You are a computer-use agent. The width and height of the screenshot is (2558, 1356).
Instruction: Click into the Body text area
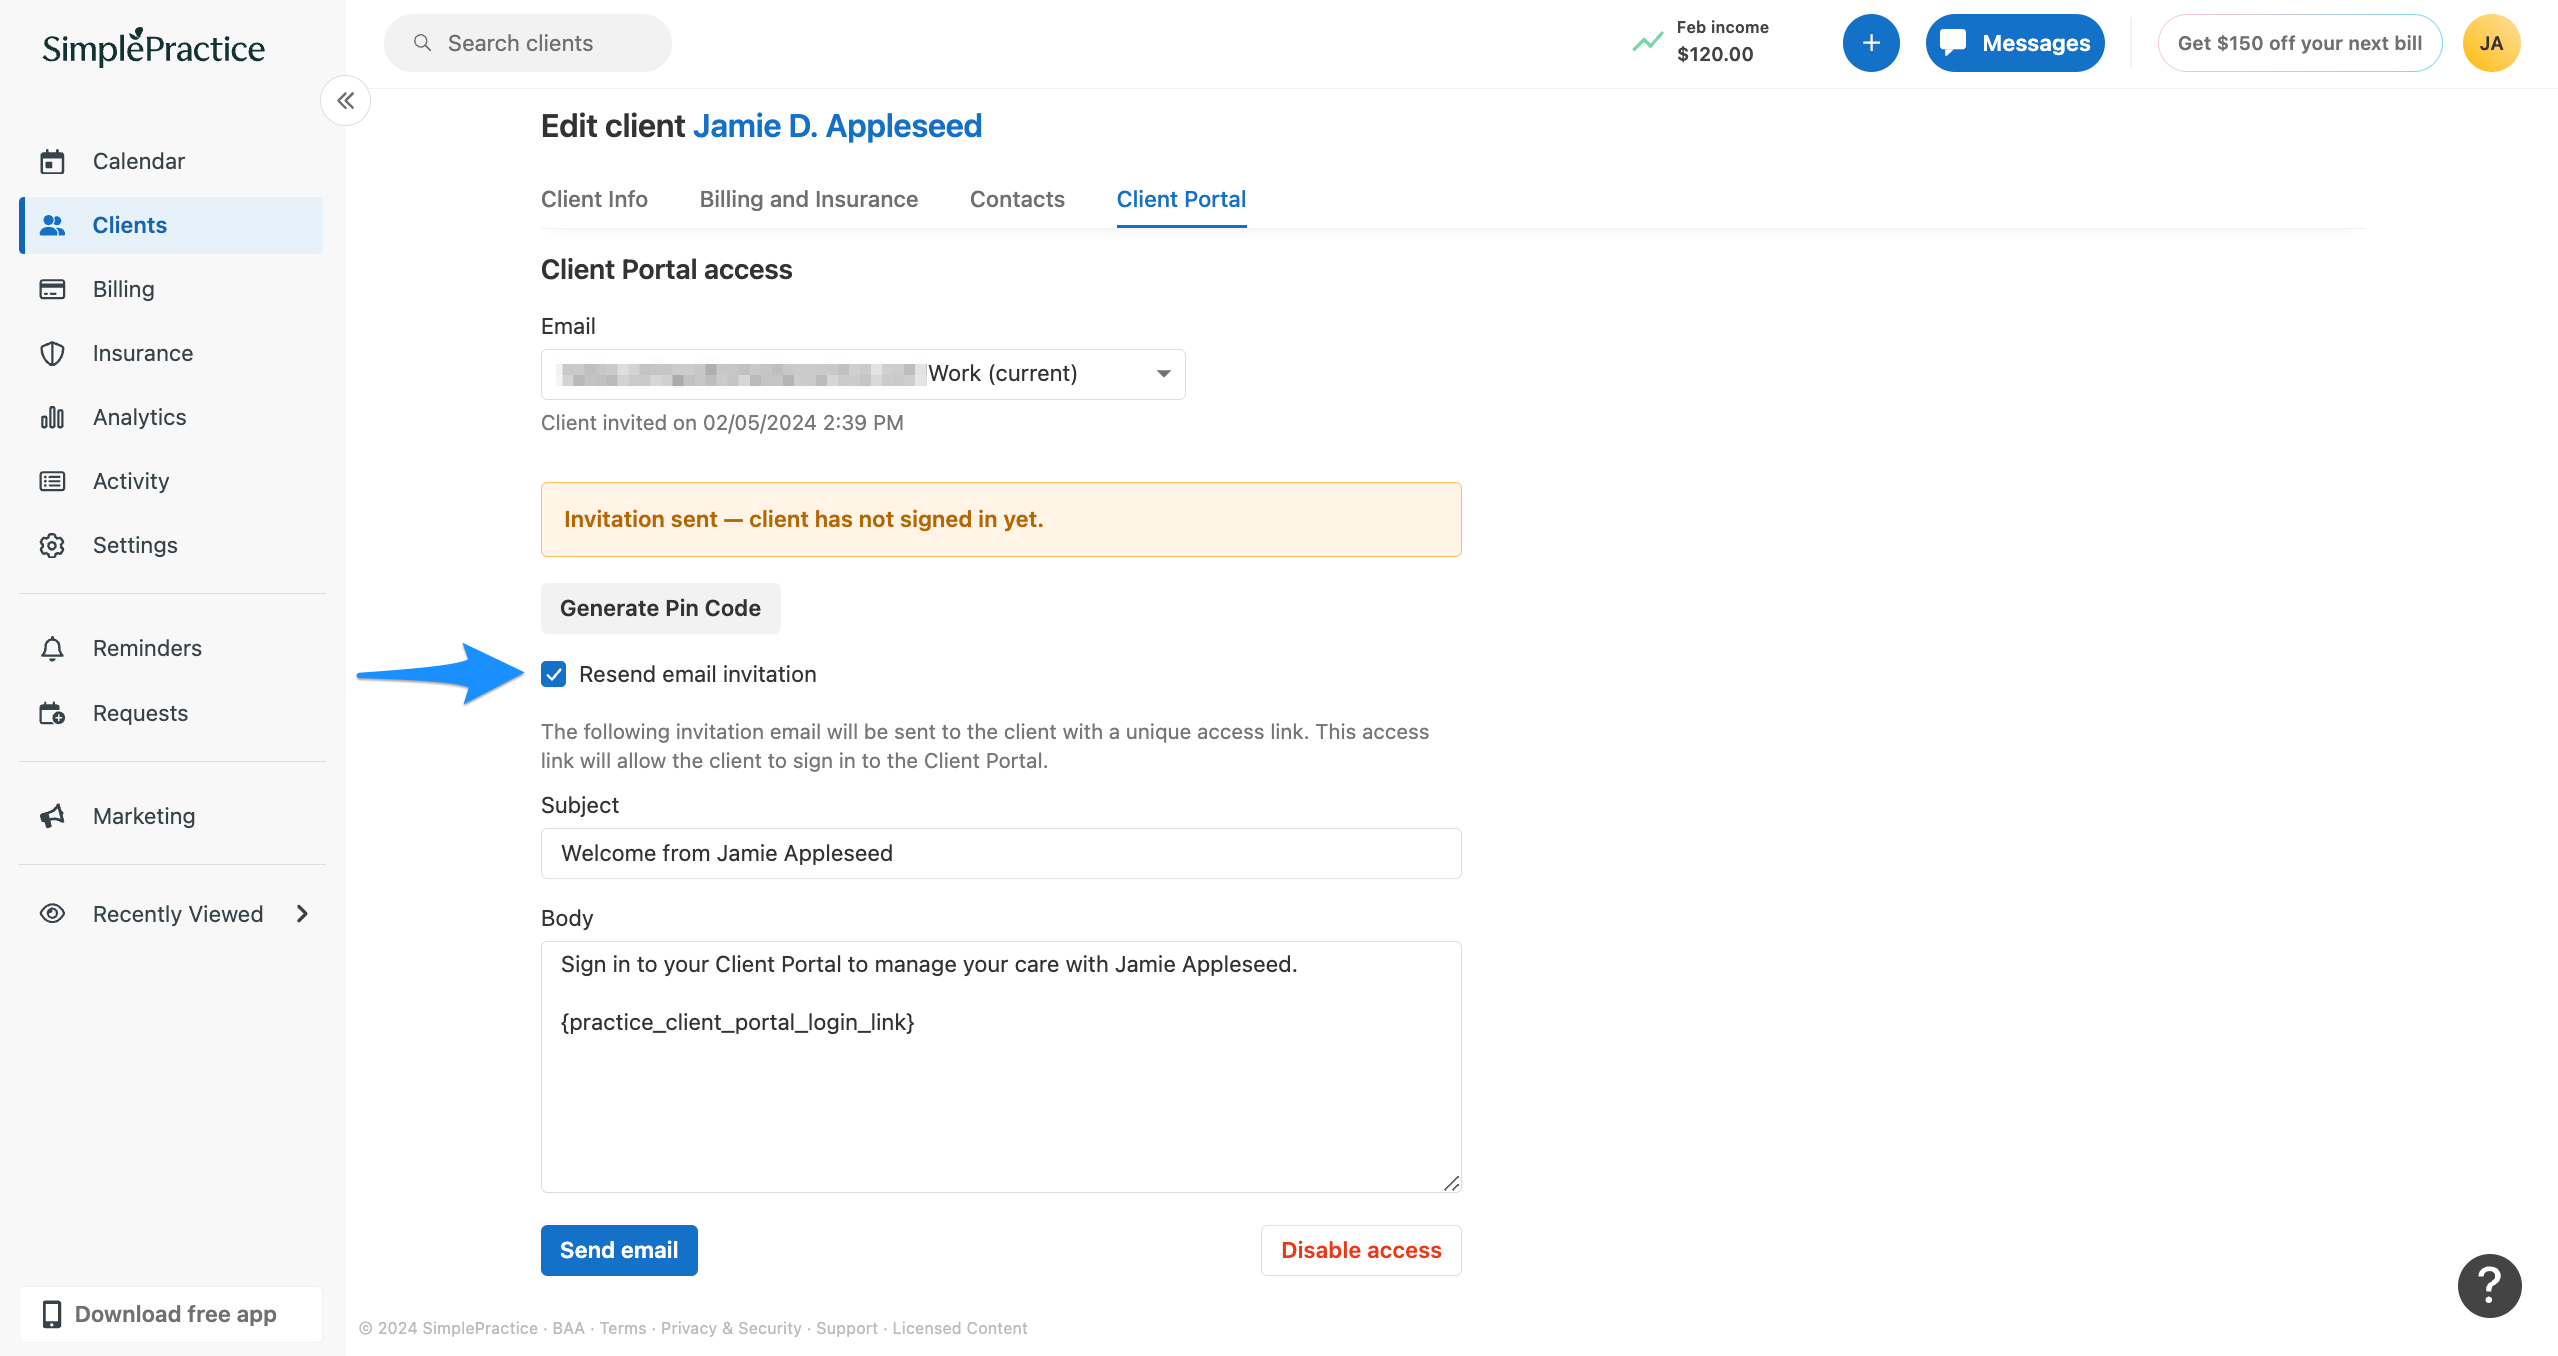(x=1001, y=1067)
